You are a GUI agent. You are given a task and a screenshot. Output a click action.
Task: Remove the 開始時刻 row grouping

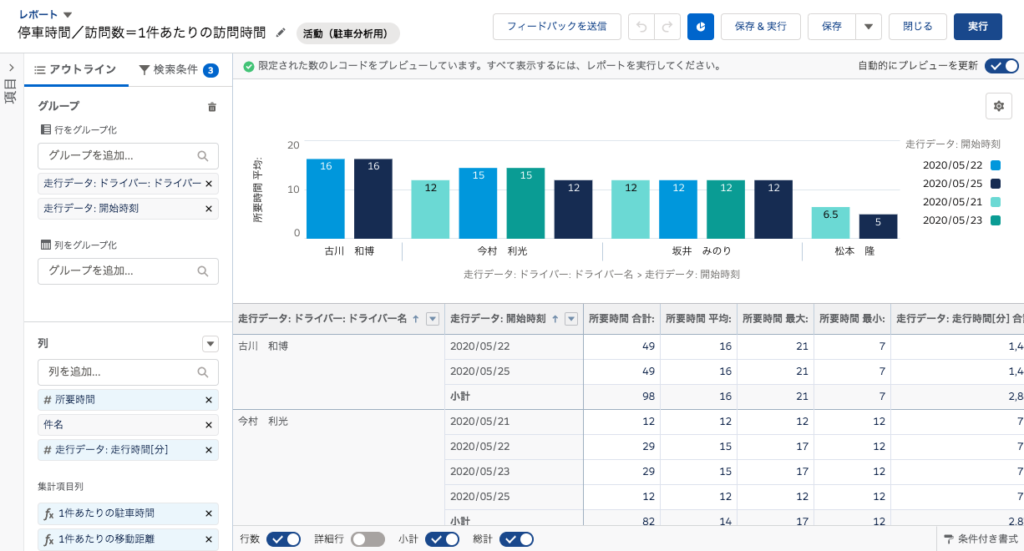(x=209, y=209)
